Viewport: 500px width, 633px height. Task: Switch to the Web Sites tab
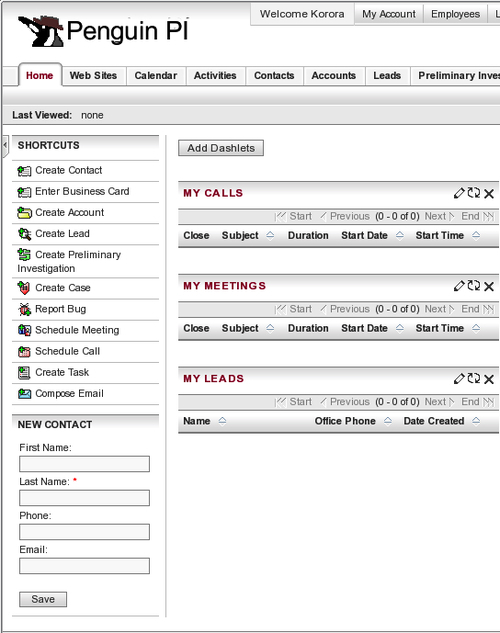click(x=93, y=76)
